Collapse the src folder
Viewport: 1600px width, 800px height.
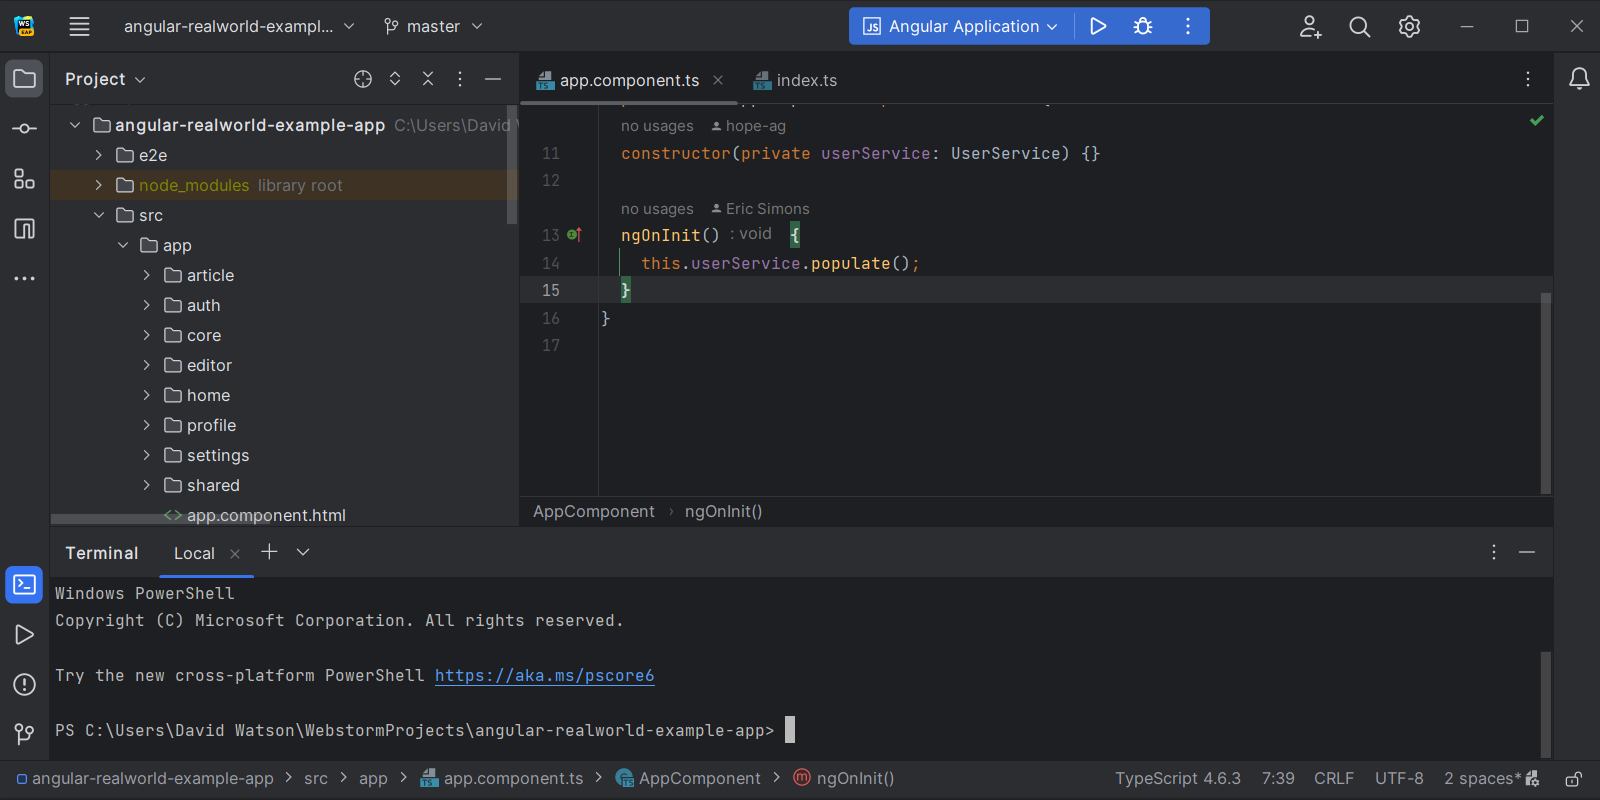coord(99,215)
